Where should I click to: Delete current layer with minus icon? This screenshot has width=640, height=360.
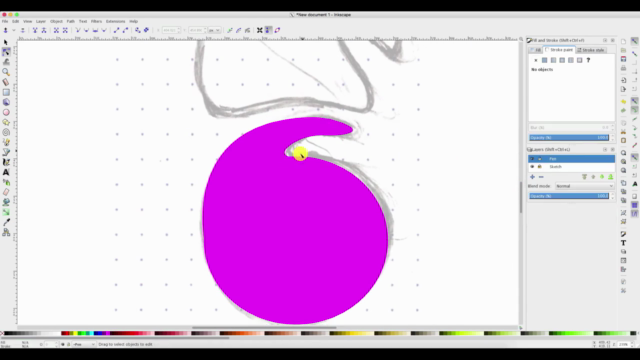pyautogui.click(x=541, y=177)
